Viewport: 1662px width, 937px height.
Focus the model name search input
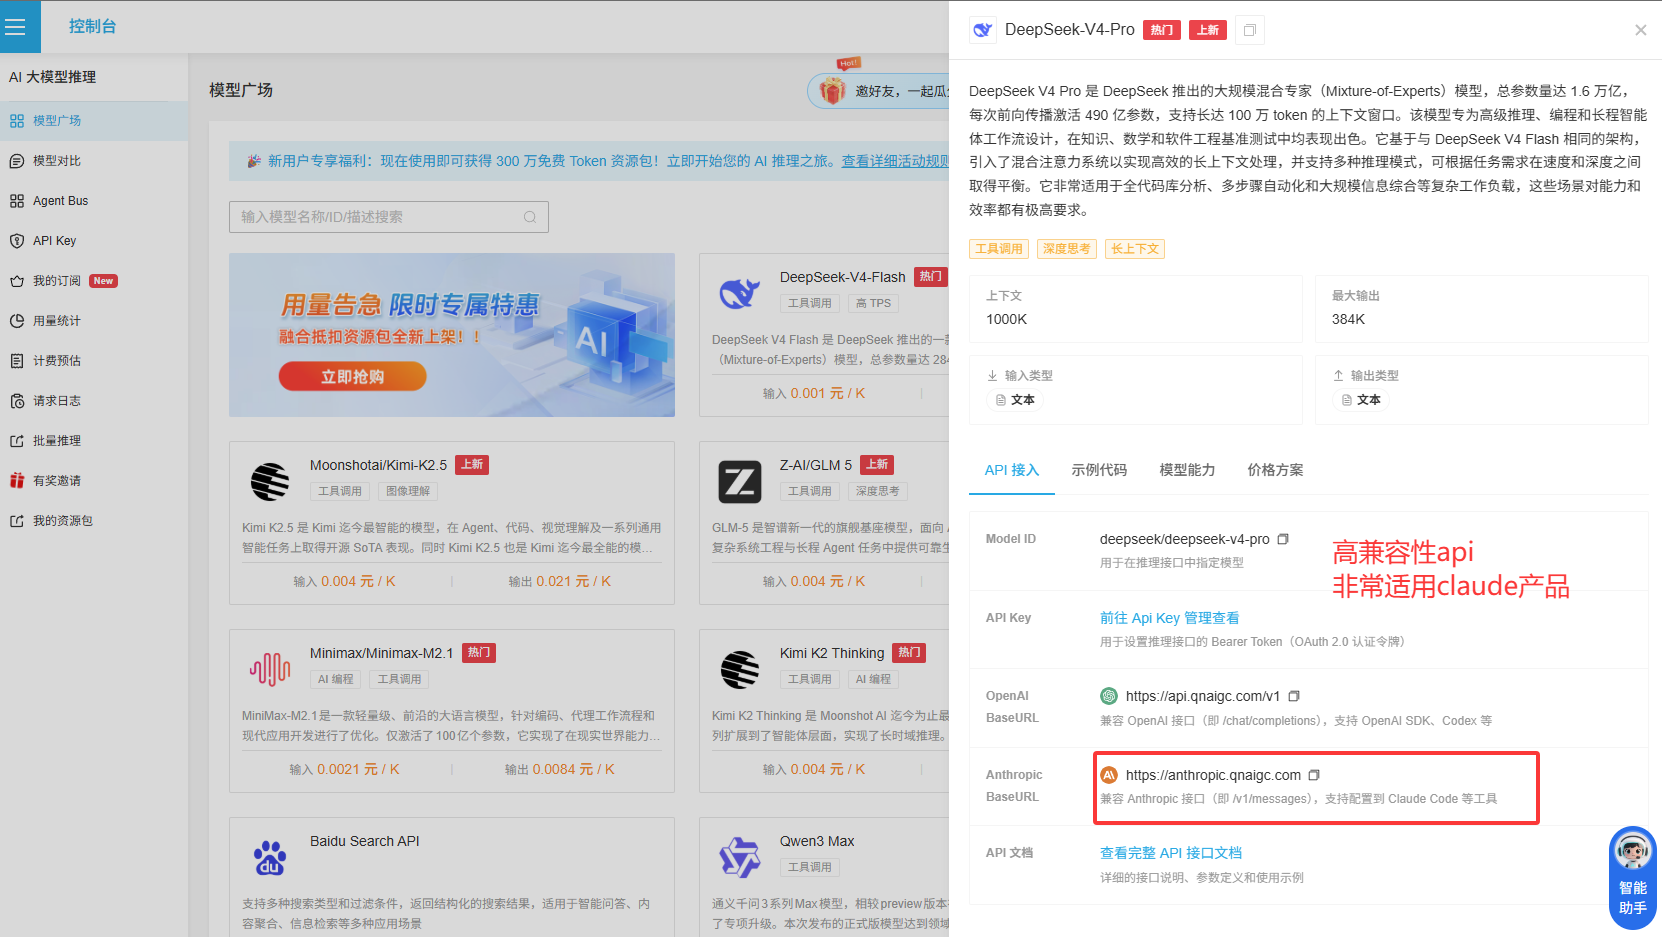(x=389, y=217)
